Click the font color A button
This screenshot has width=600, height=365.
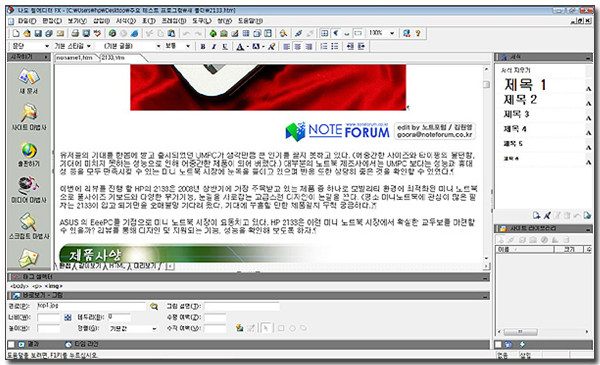[240, 47]
